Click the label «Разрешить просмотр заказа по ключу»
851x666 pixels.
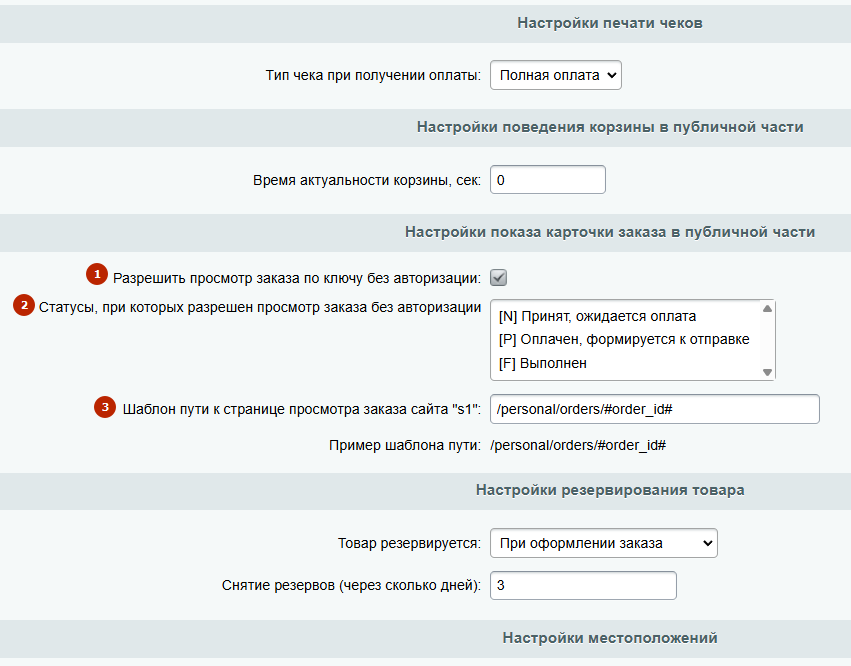pyautogui.click(x=297, y=278)
